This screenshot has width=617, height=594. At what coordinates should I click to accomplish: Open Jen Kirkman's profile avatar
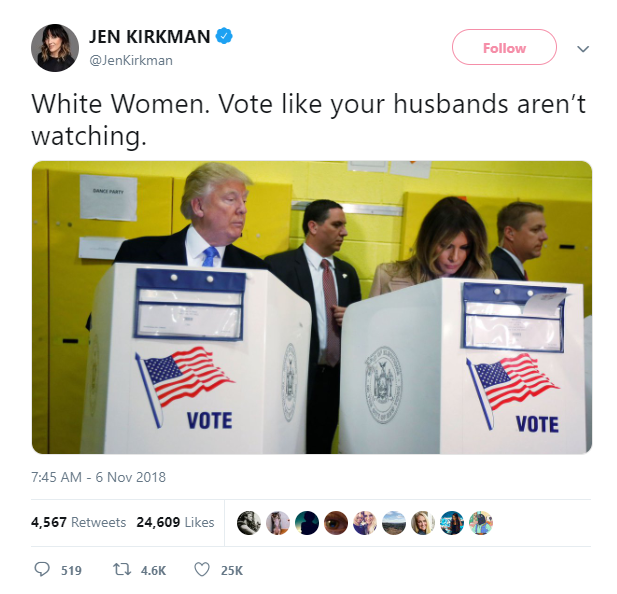click(55, 48)
